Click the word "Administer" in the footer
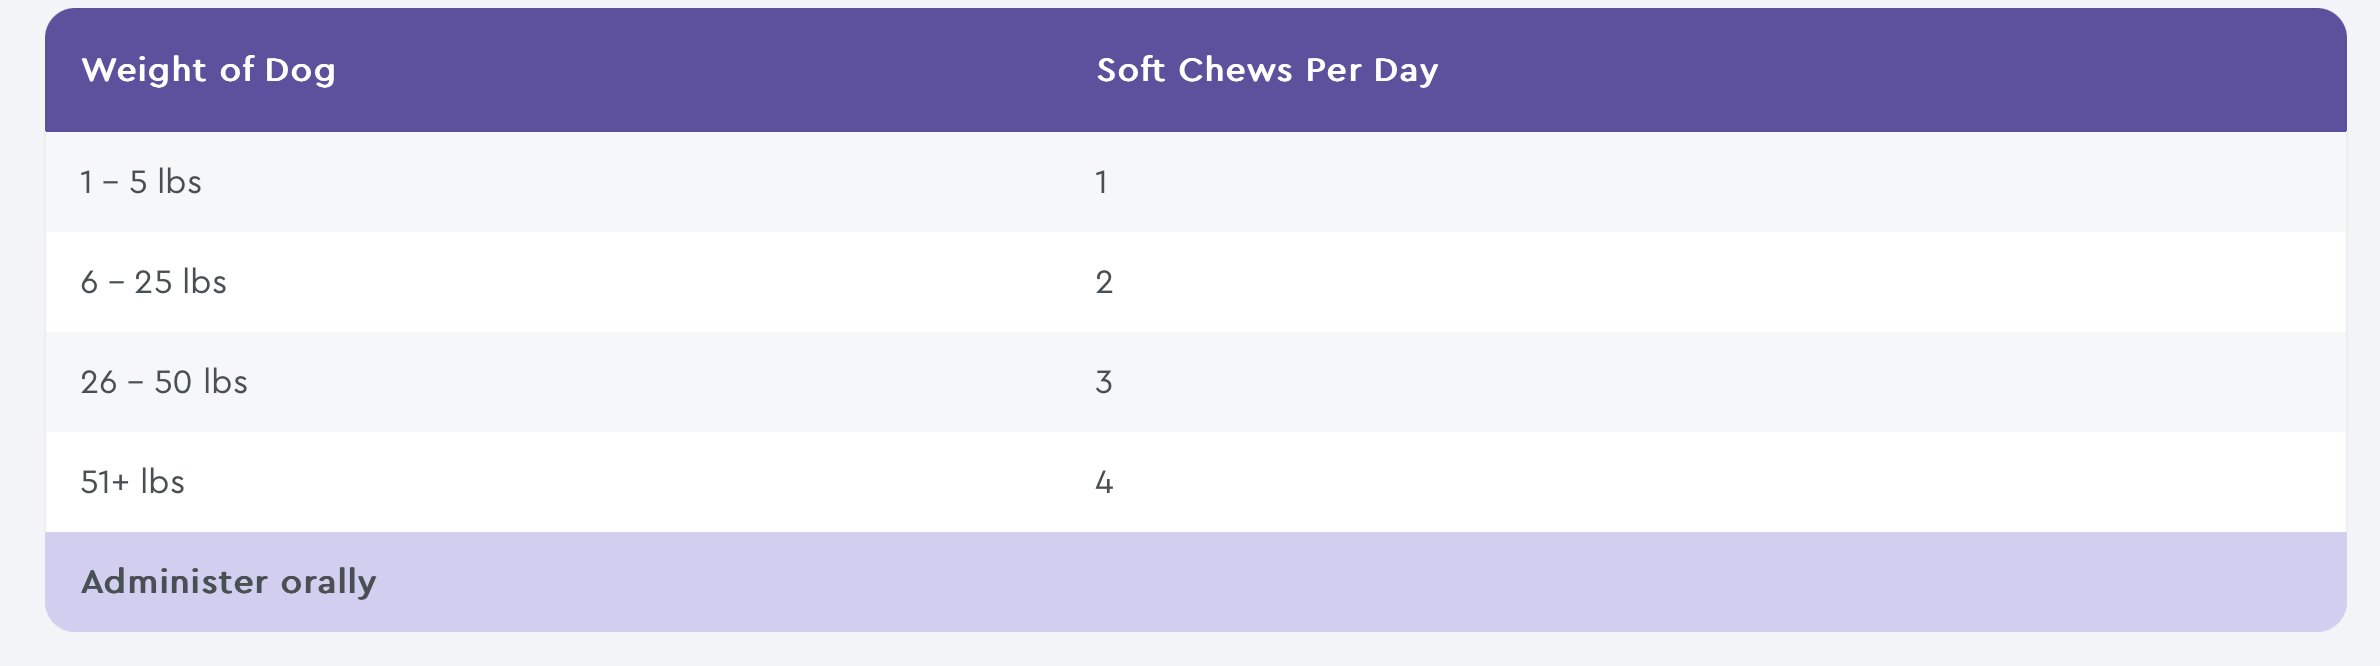The height and width of the screenshot is (666, 2380). [x=175, y=582]
